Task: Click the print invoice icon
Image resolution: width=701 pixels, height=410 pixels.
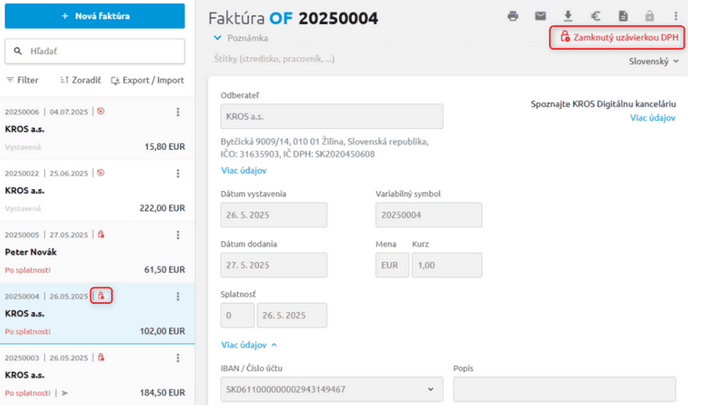Action: pos(513,16)
